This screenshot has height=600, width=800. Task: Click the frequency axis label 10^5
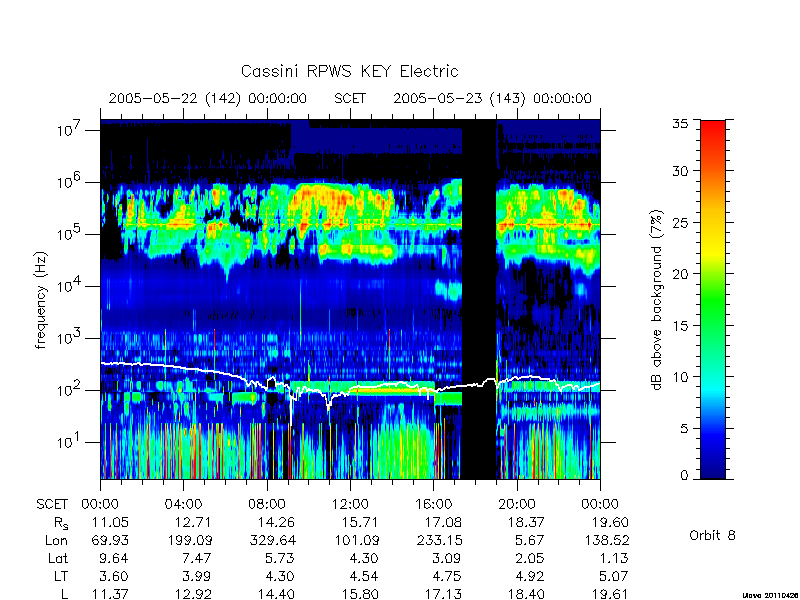coord(69,233)
